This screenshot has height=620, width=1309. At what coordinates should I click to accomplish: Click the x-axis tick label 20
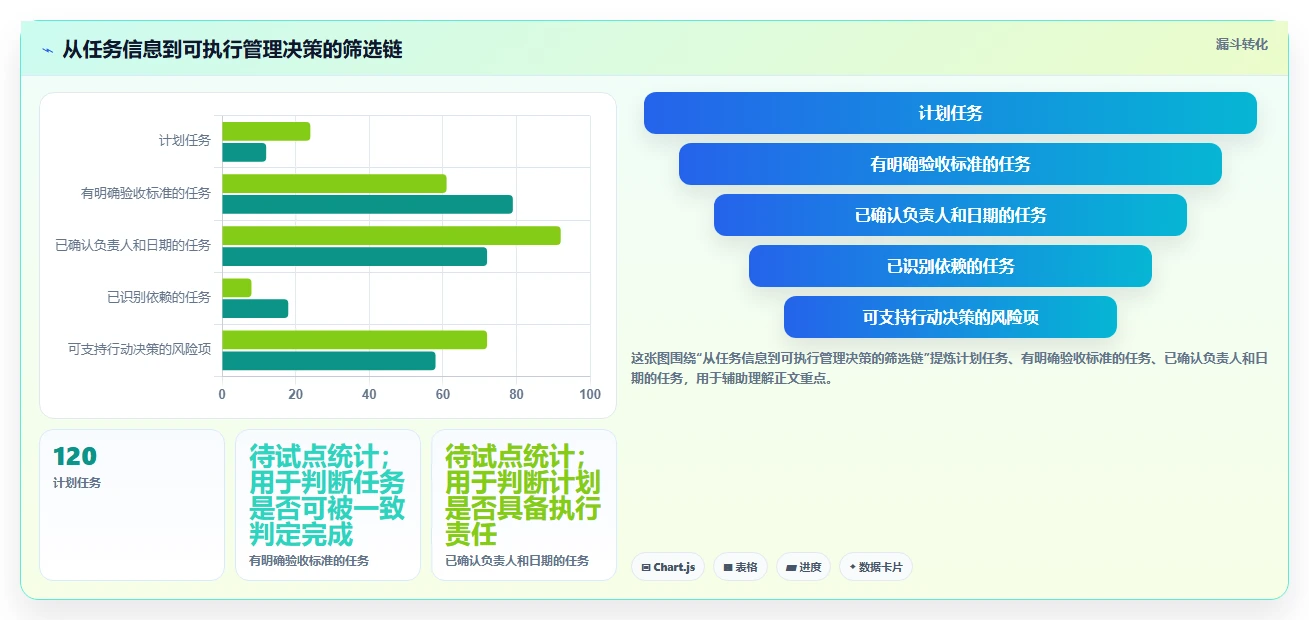[x=296, y=394]
